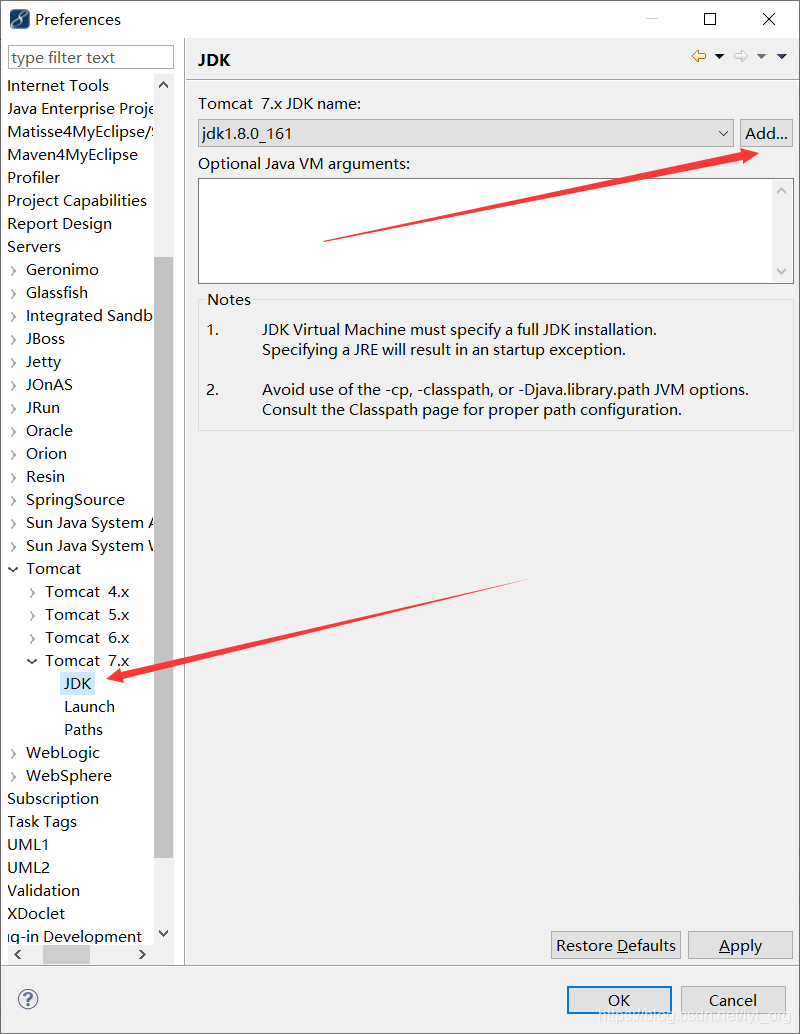The image size is (800, 1034).
Task: Dismiss dialog with Cancel button
Action: coord(733,1000)
